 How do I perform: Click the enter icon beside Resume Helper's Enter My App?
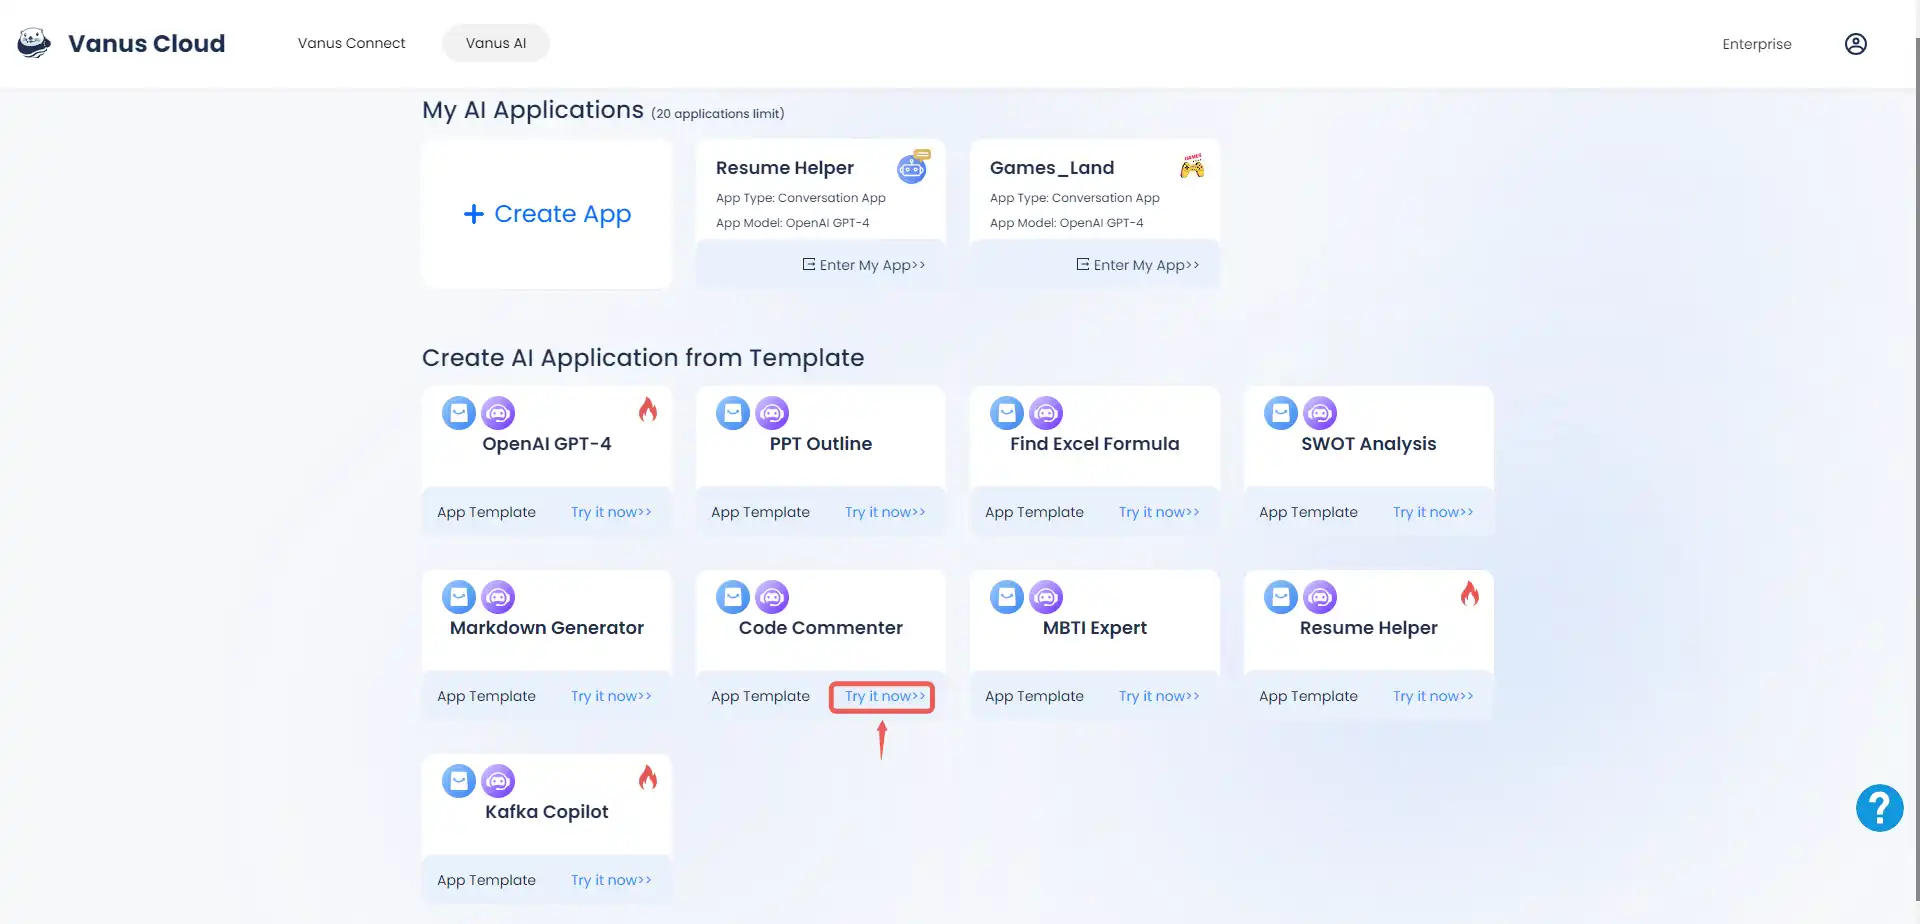tap(808, 264)
